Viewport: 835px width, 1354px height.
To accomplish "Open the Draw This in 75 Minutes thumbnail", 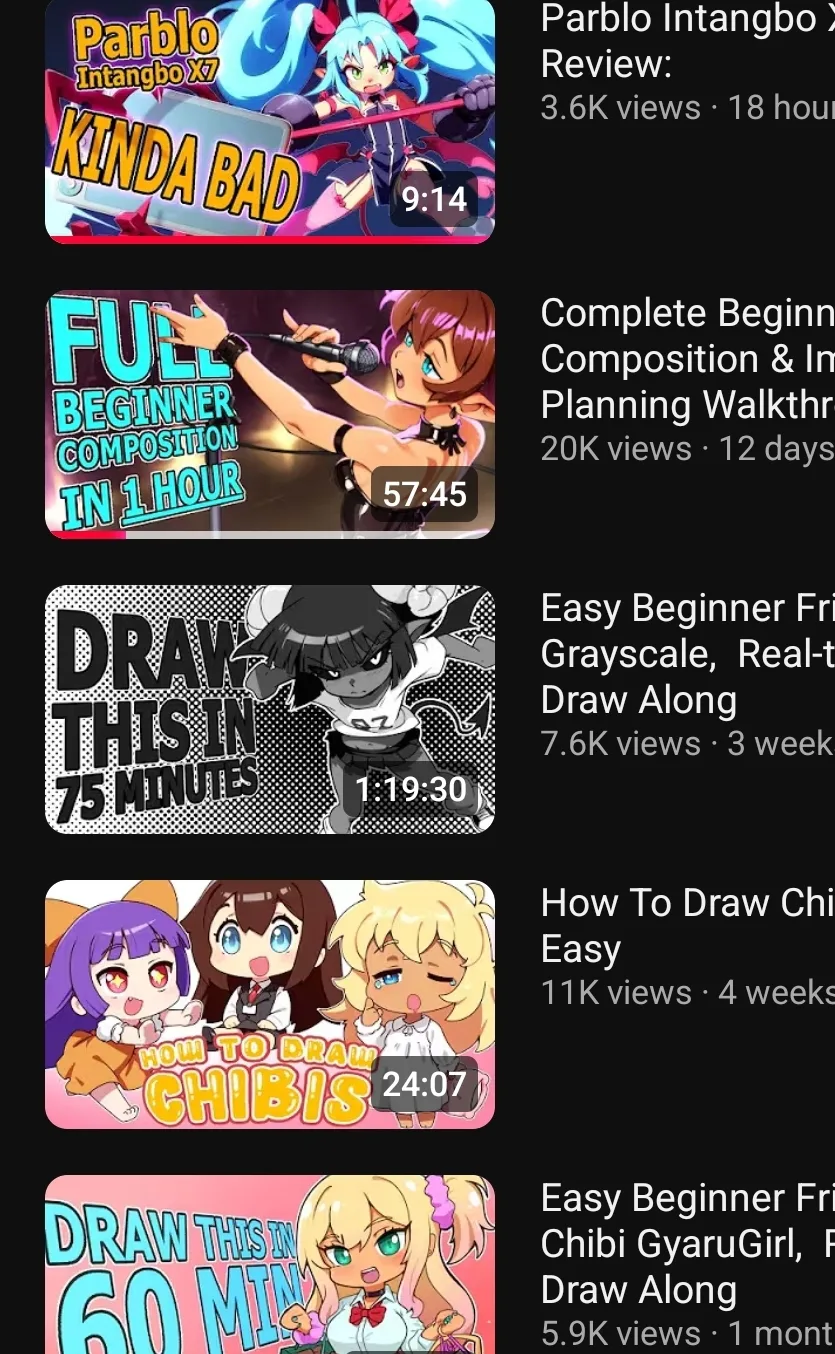I will [x=270, y=709].
